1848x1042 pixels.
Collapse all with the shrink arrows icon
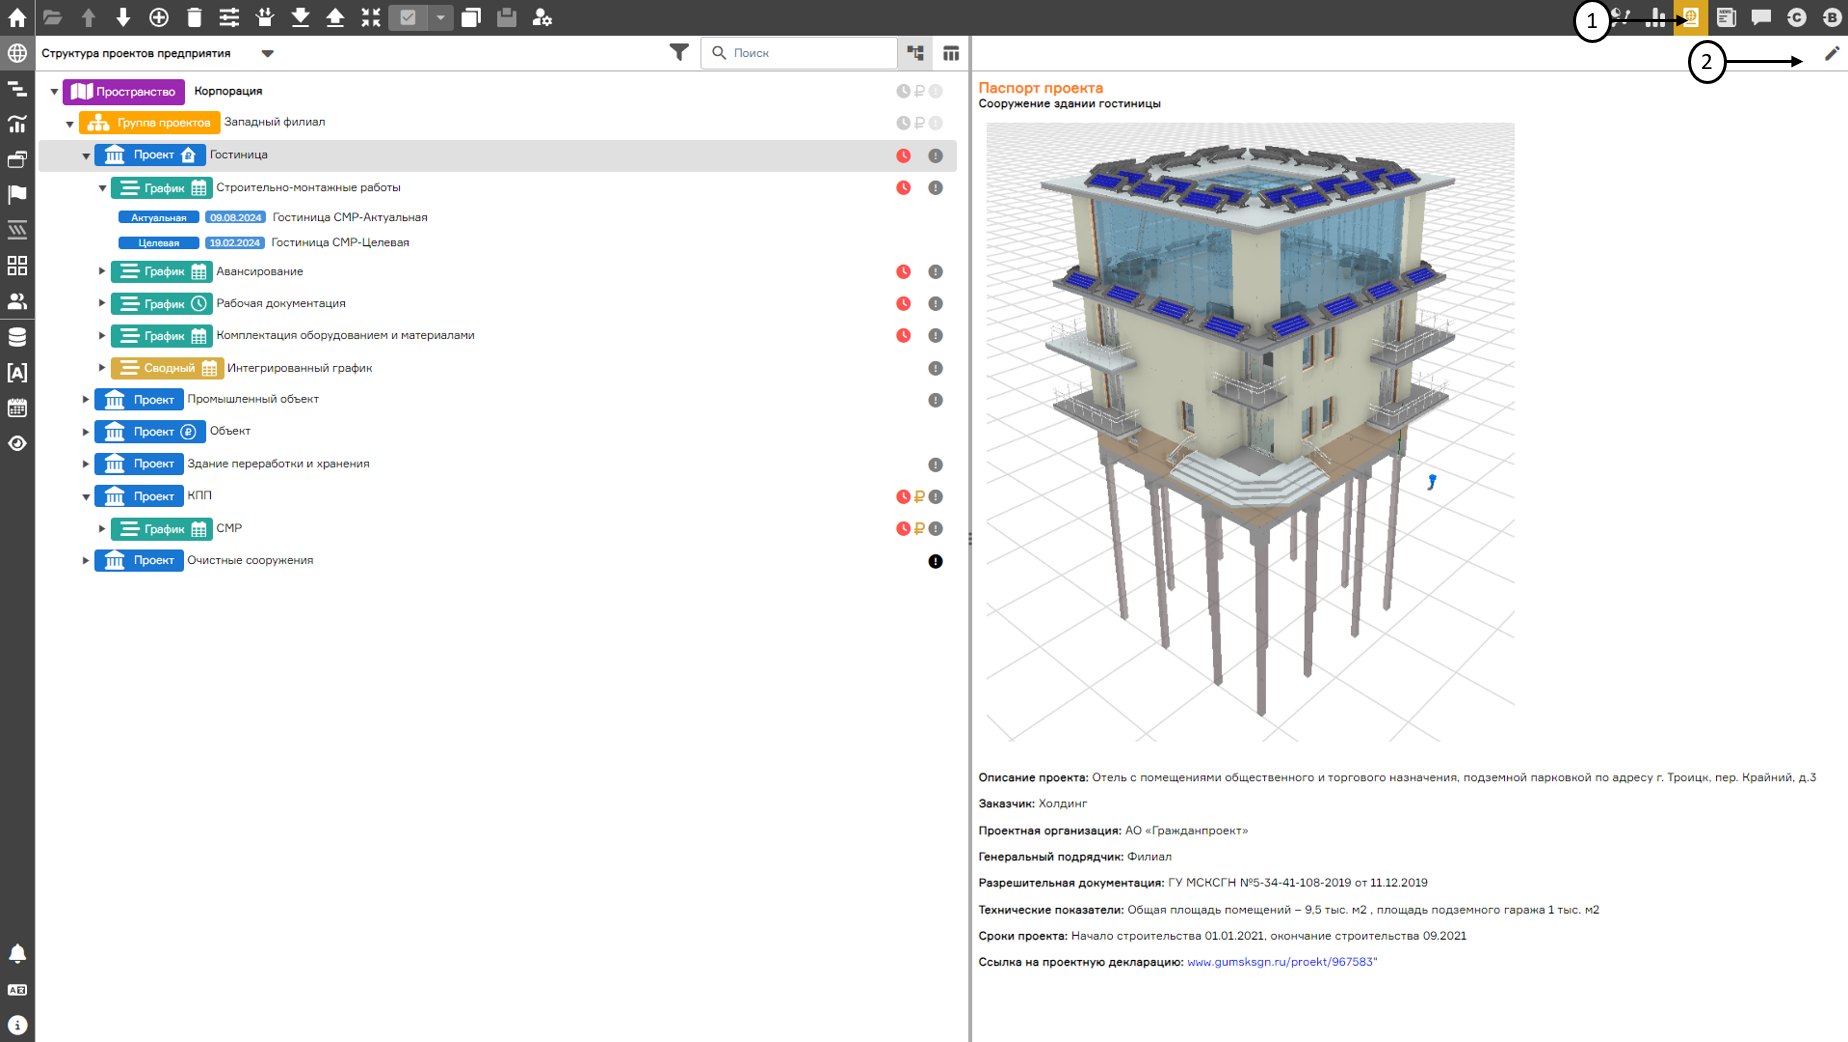coord(371,17)
